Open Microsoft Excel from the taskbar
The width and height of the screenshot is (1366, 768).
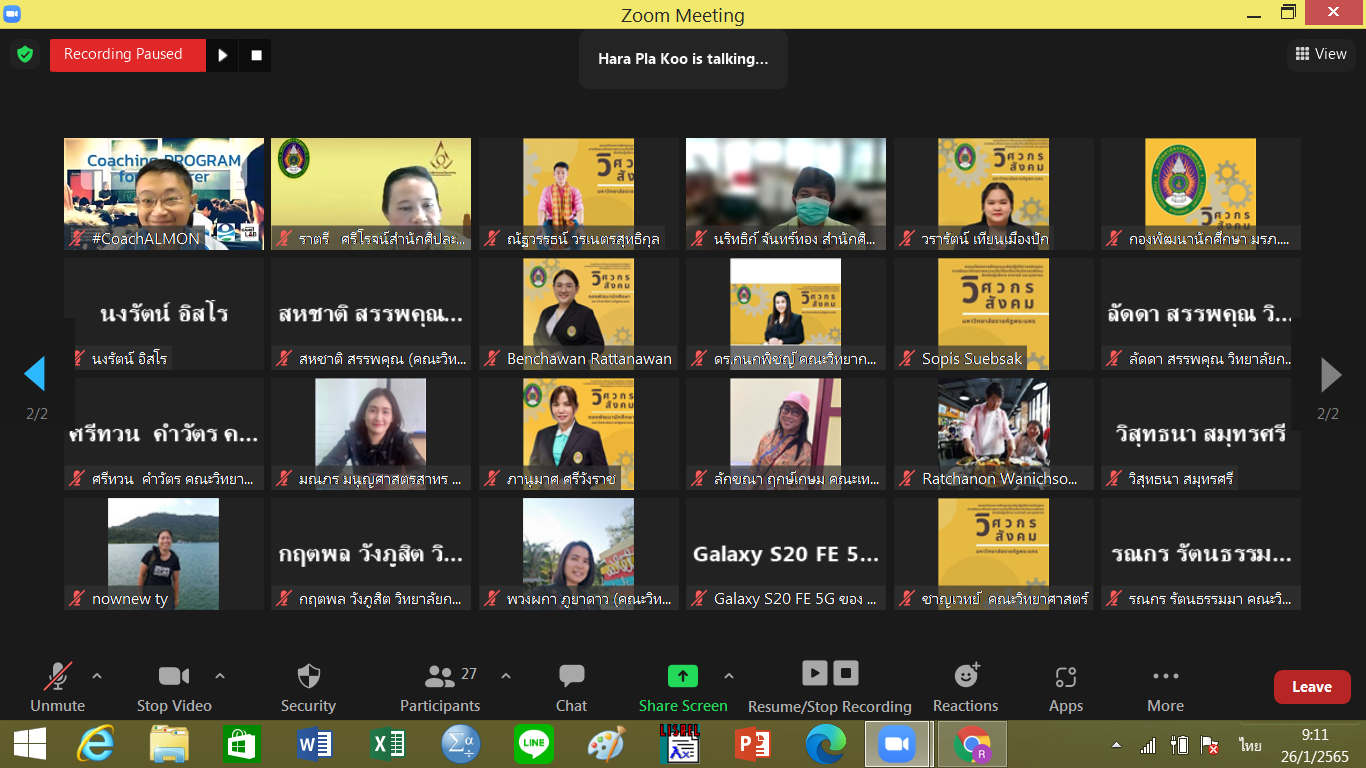click(387, 744)
